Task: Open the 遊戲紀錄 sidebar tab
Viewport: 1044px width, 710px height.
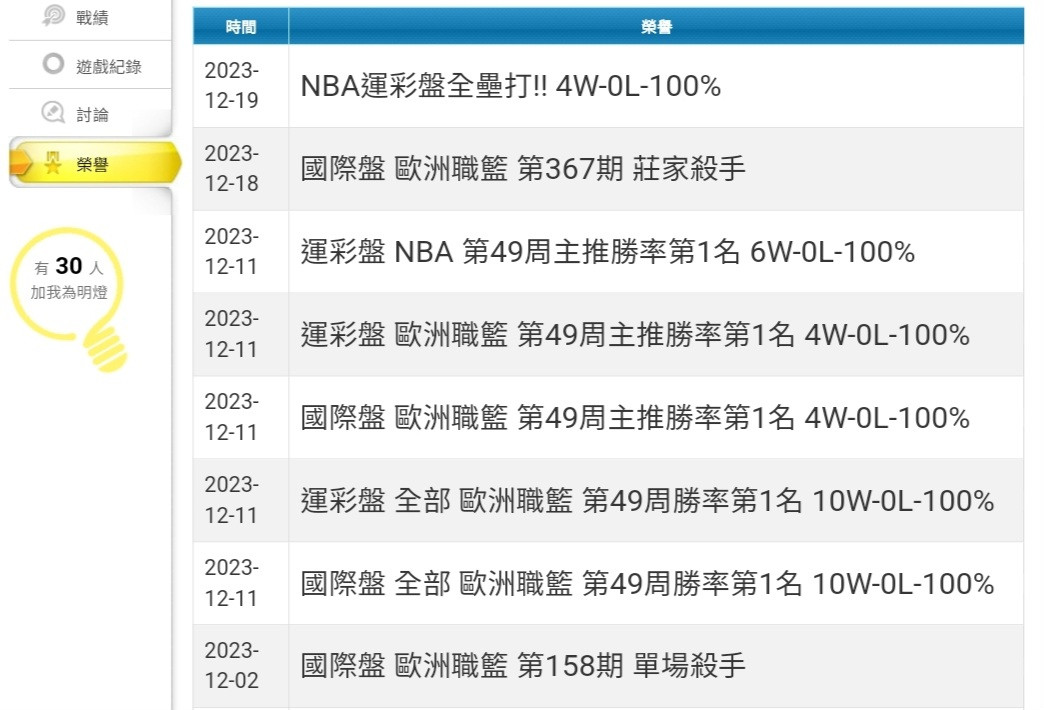Action: pyautogui.click(x=90, y=65)
